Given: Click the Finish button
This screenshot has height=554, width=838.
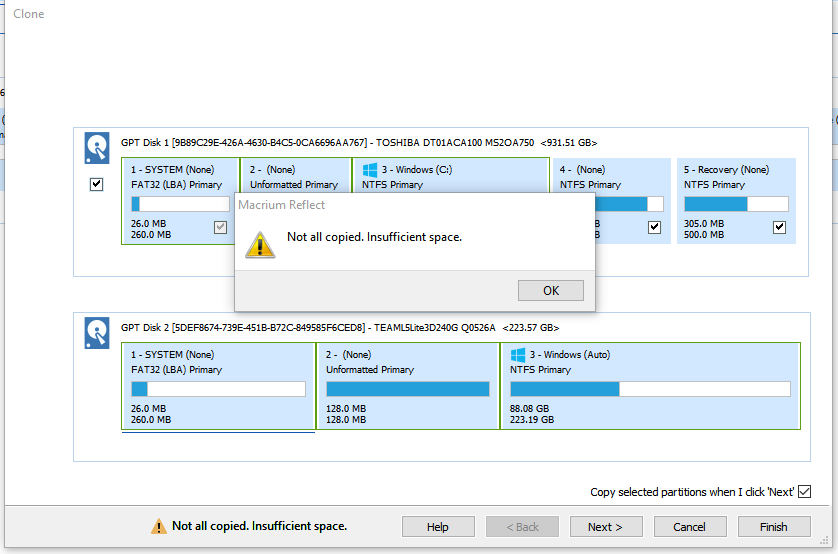Looking at the screenshot, I should click(774, 527).
